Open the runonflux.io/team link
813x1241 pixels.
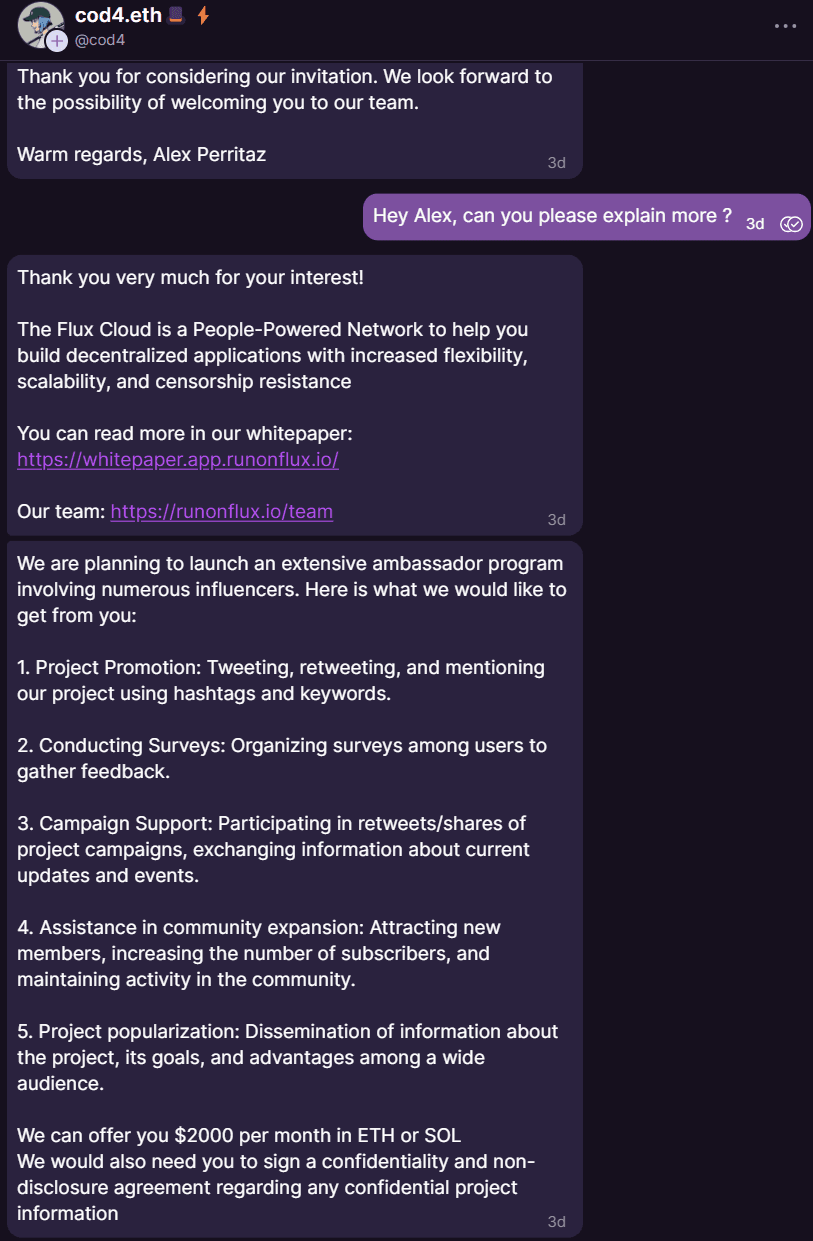221,511
